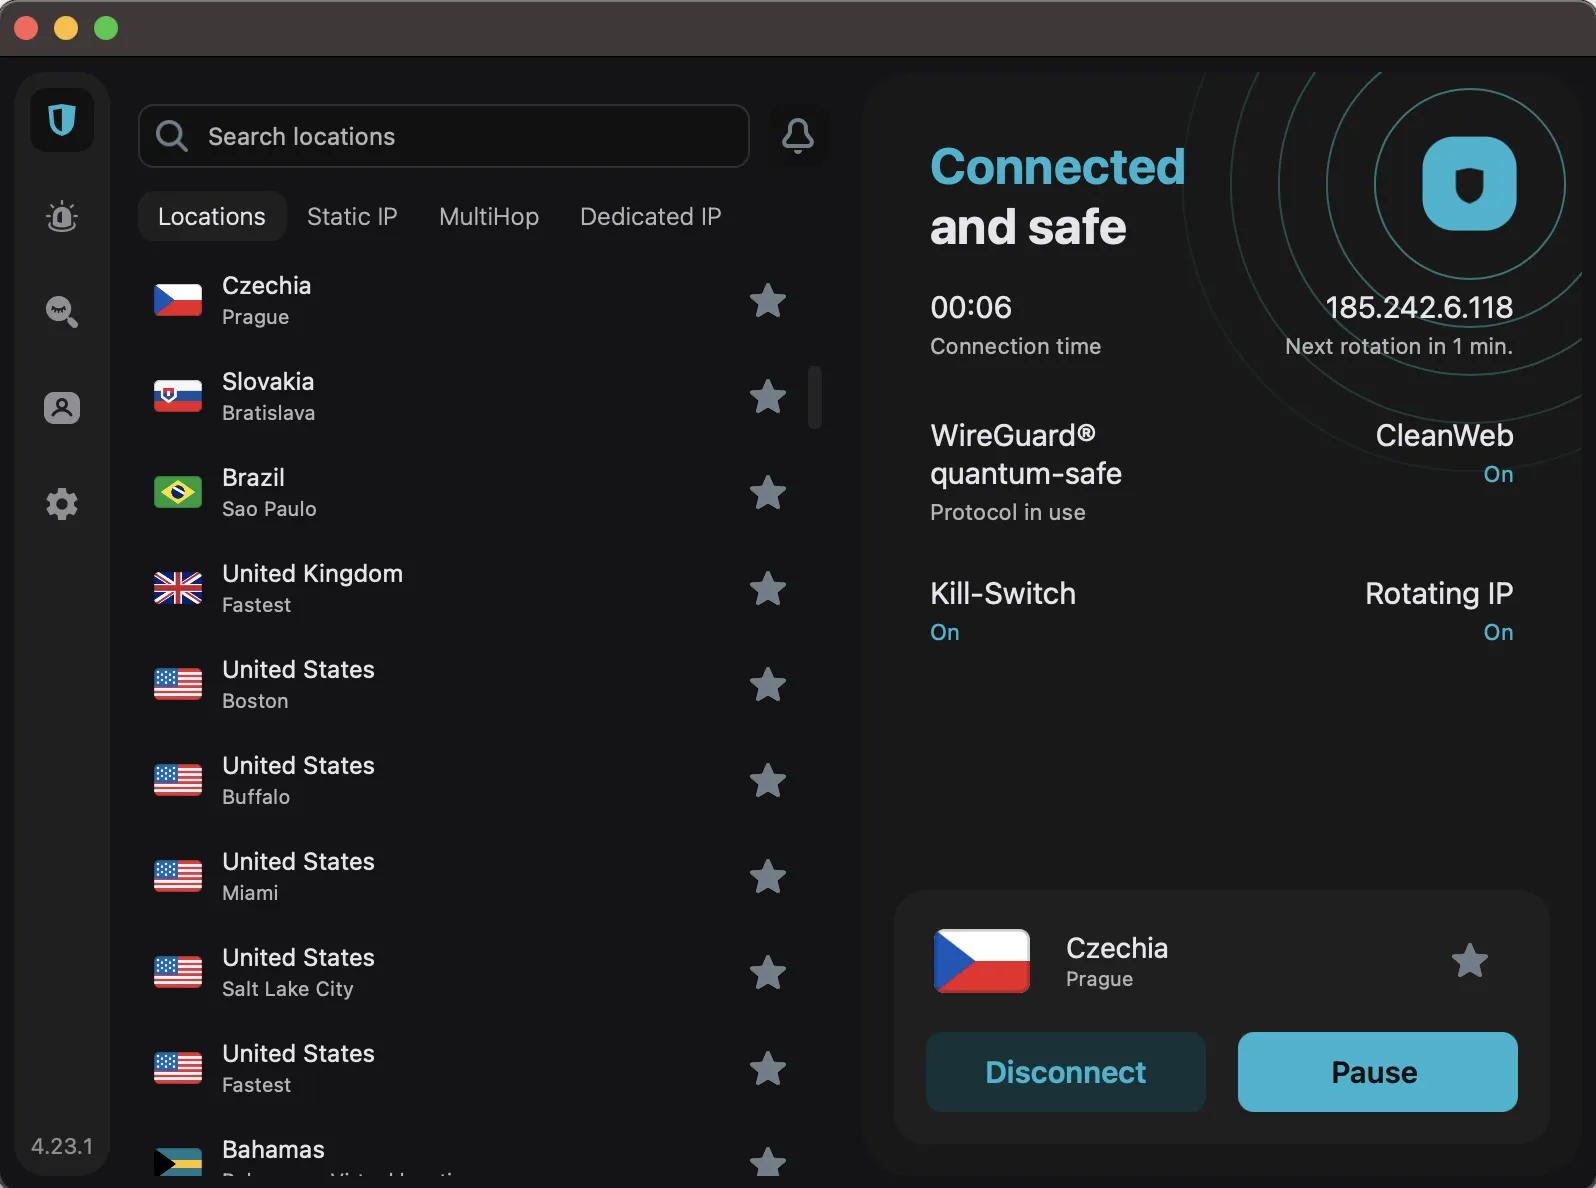This screenshot has height=1188, width=1596.
Task: Click the US flag beside Buffalo
Action: point(178,780)
